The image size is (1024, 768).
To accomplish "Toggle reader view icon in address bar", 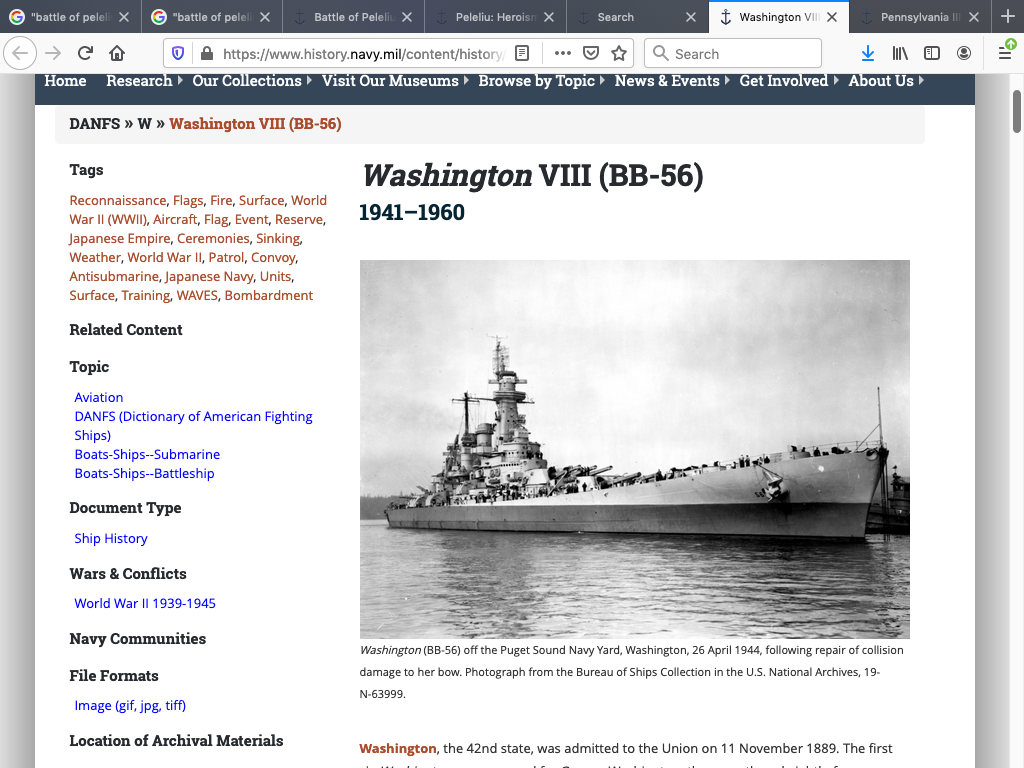I will coord(522,54).
